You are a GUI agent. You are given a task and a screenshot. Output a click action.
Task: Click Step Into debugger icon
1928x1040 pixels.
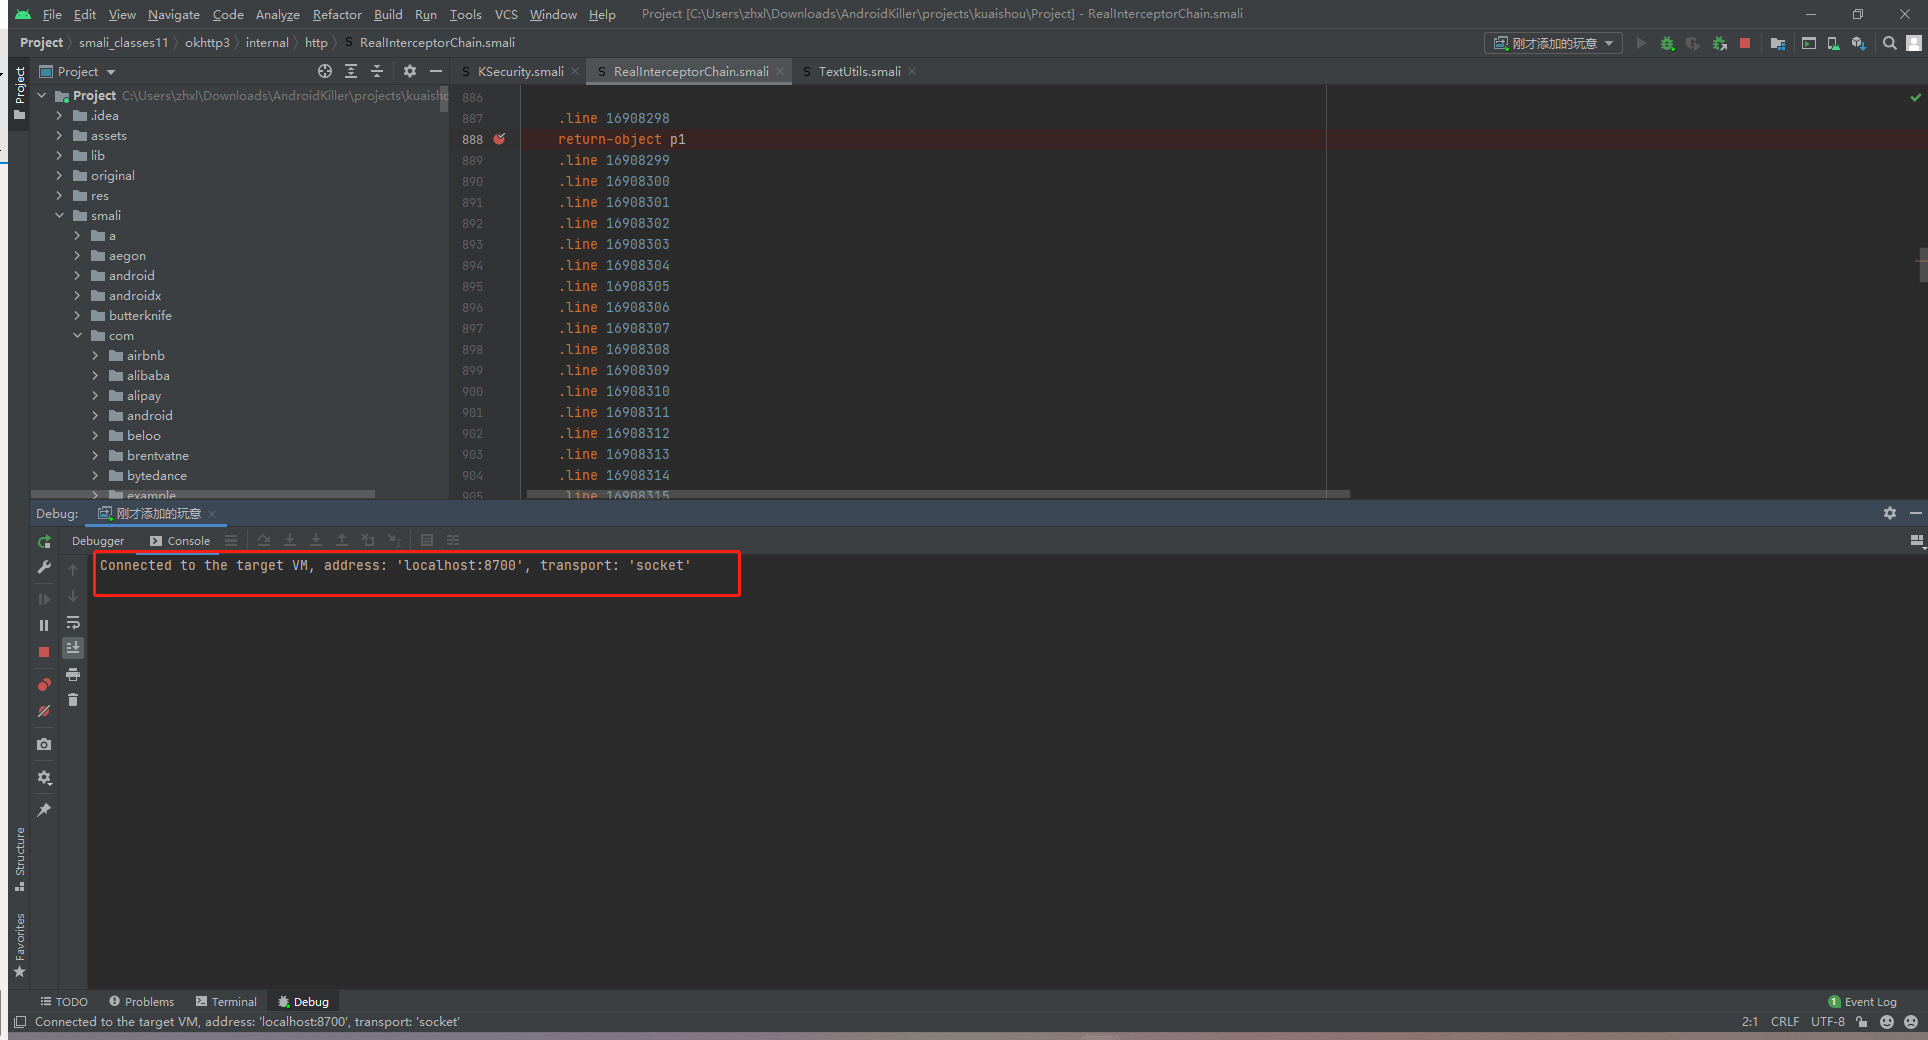click(x=290, y=540)
